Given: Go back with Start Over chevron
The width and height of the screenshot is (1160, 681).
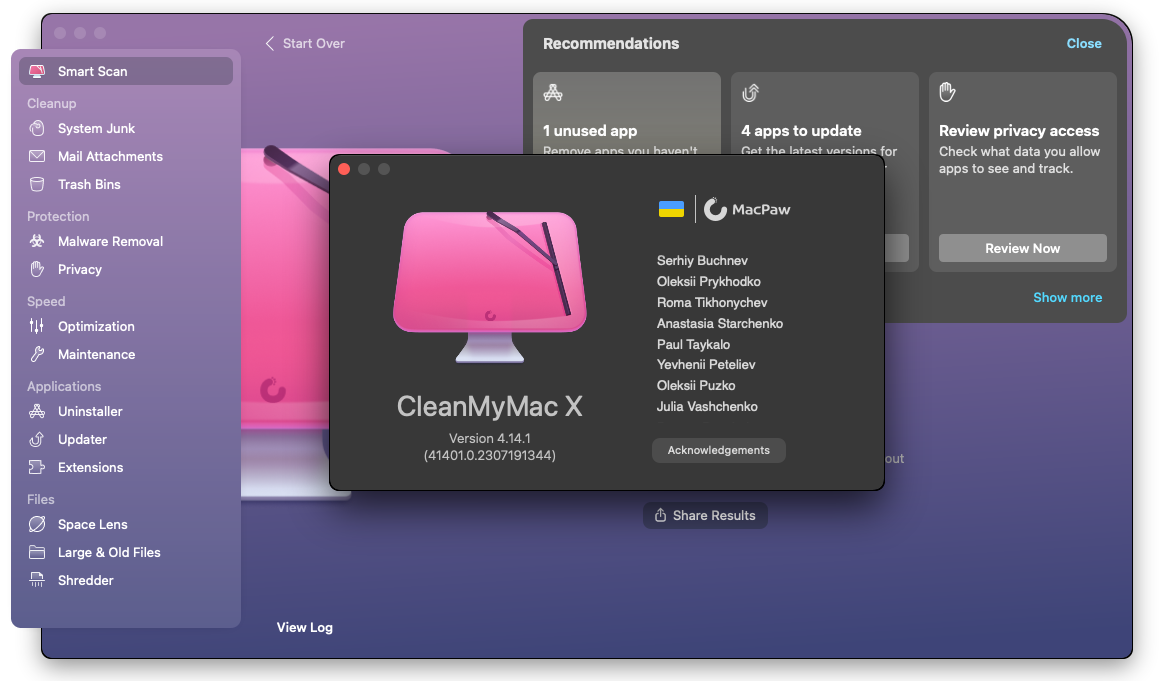Looking at the screenshot, I should 269,44.
